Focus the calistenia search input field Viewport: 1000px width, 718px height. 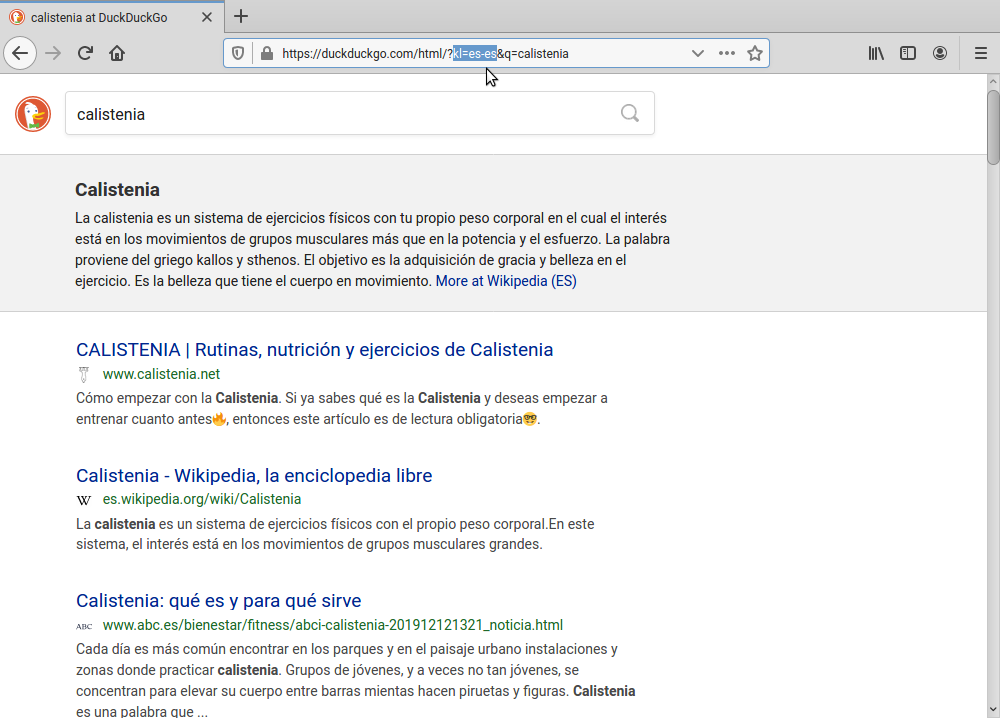point(340,114)
